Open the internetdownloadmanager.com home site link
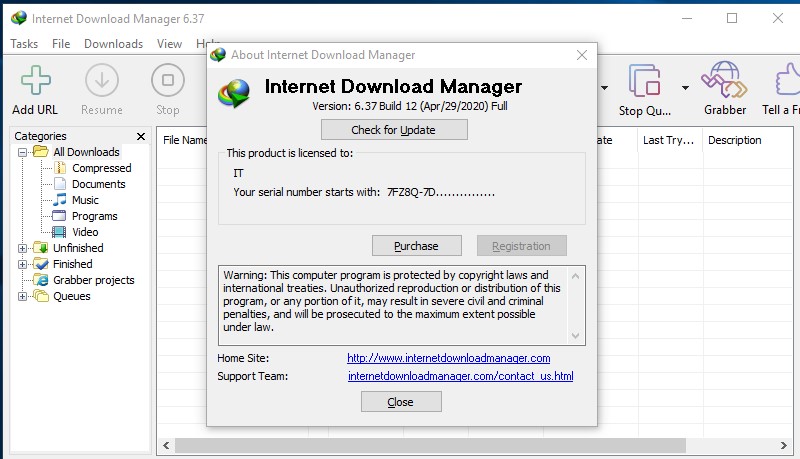The width and height of the screenshot is (800, 459). pyautogui.click(x=448, y=358)
